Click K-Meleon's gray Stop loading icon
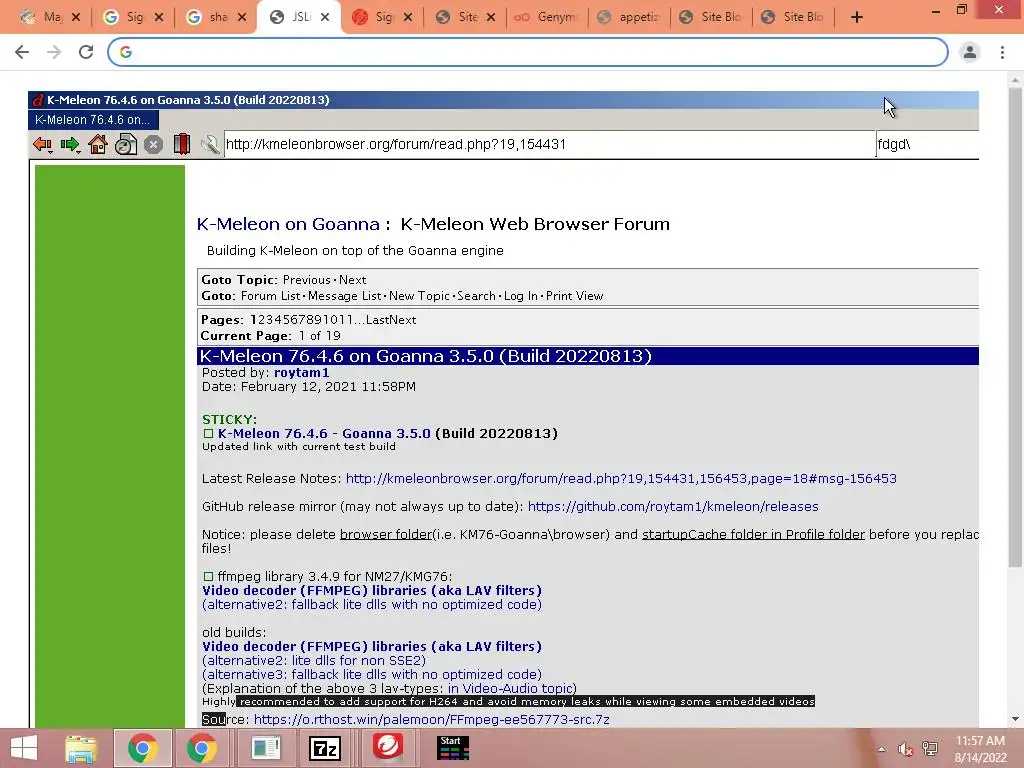 pyautogui.click(x=153, y=144)
